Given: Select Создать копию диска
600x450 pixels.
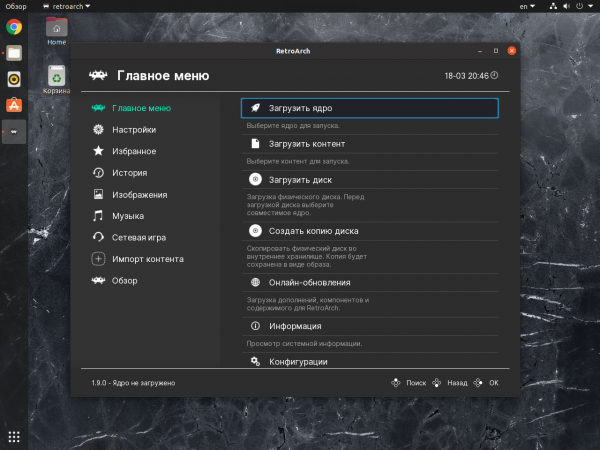Looking at the screenshot, I should pos(370,231).
